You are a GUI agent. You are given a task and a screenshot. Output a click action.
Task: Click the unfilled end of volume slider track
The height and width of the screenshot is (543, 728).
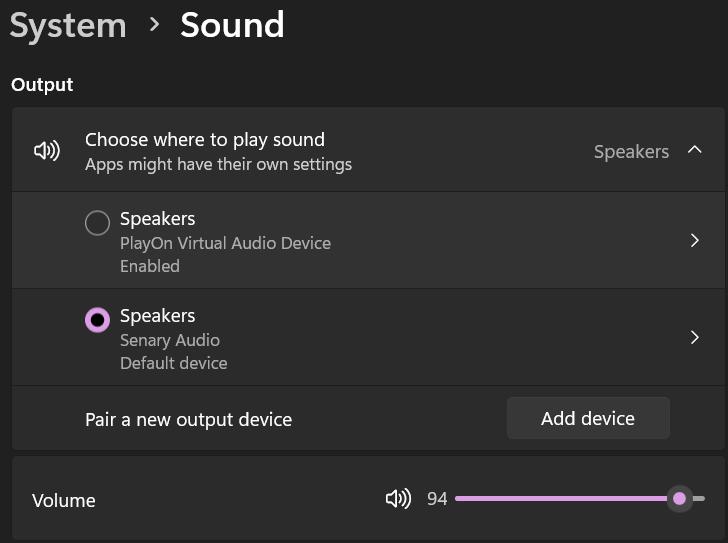pos(699,498)
